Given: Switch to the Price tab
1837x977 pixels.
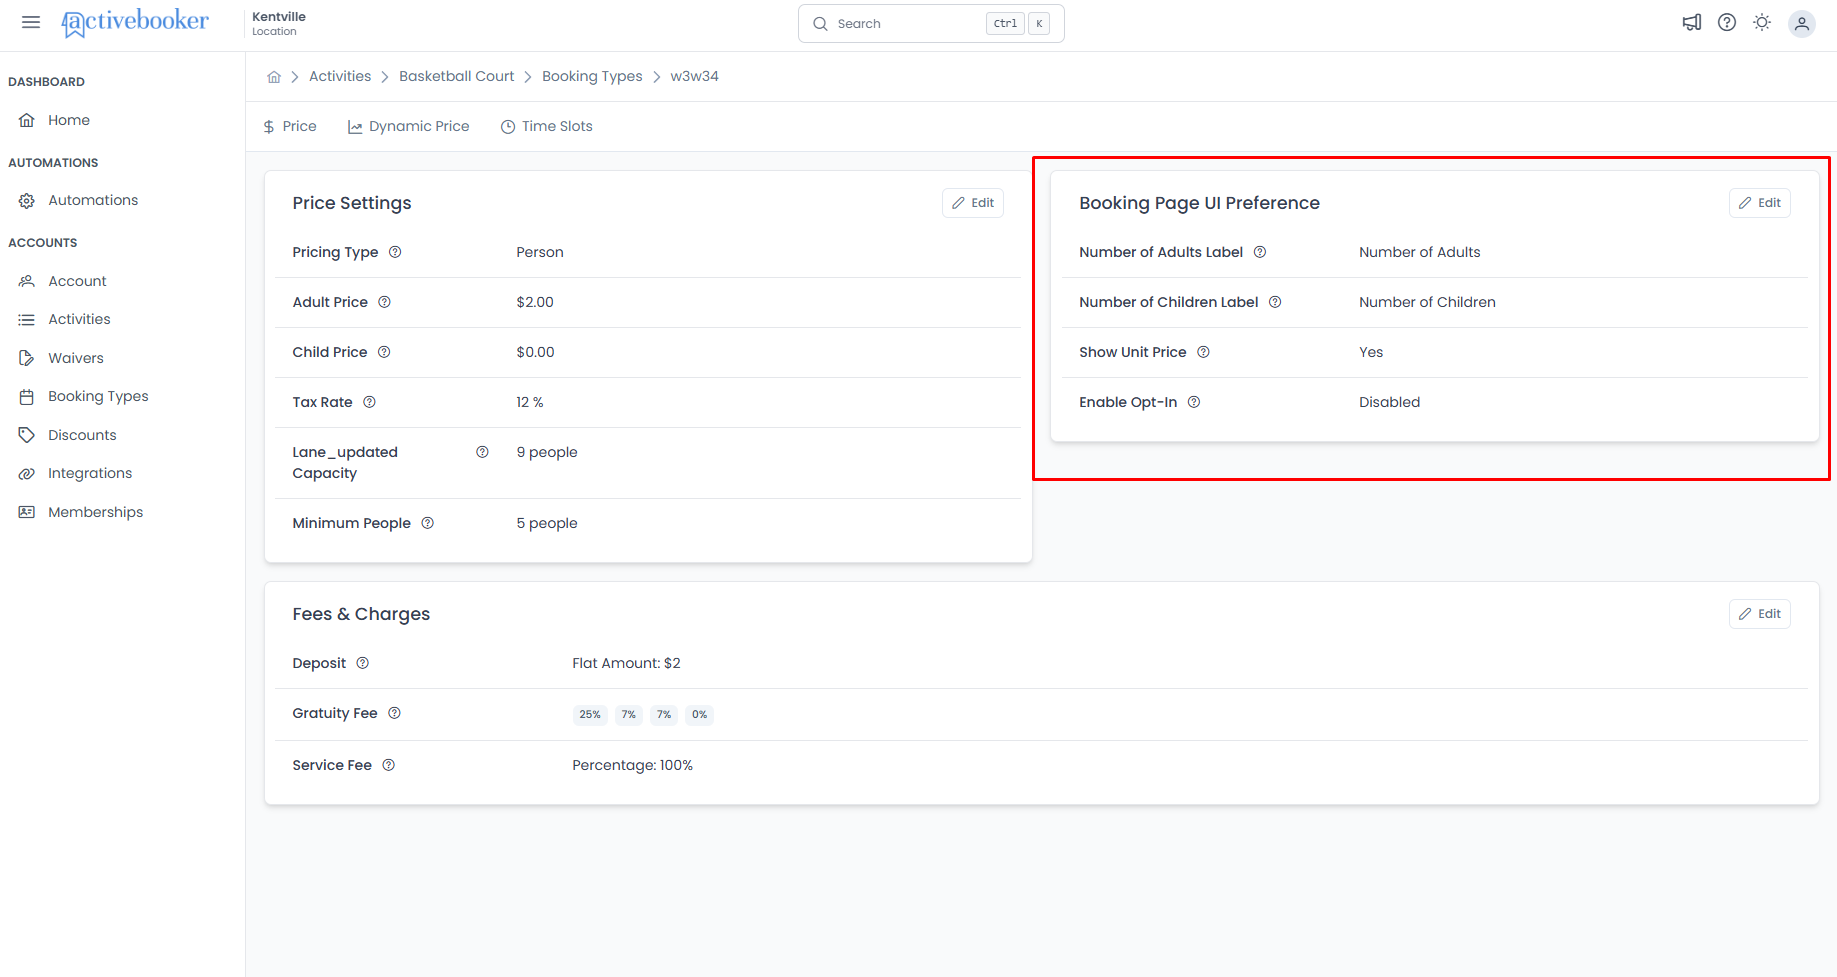Looking at the screenshot, I should (x=289, y=126).
